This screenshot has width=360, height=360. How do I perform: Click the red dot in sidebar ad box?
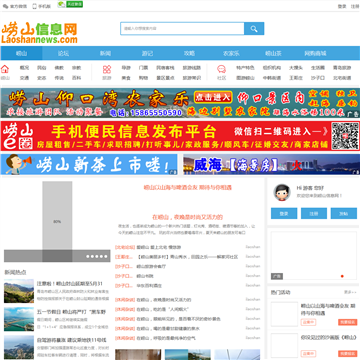point(342,276)
